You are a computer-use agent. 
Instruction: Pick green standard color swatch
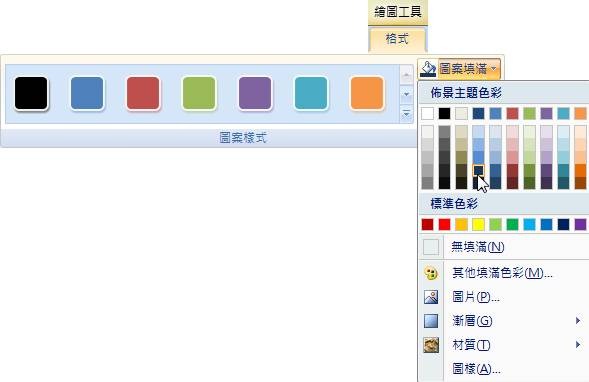coord(512,225)
